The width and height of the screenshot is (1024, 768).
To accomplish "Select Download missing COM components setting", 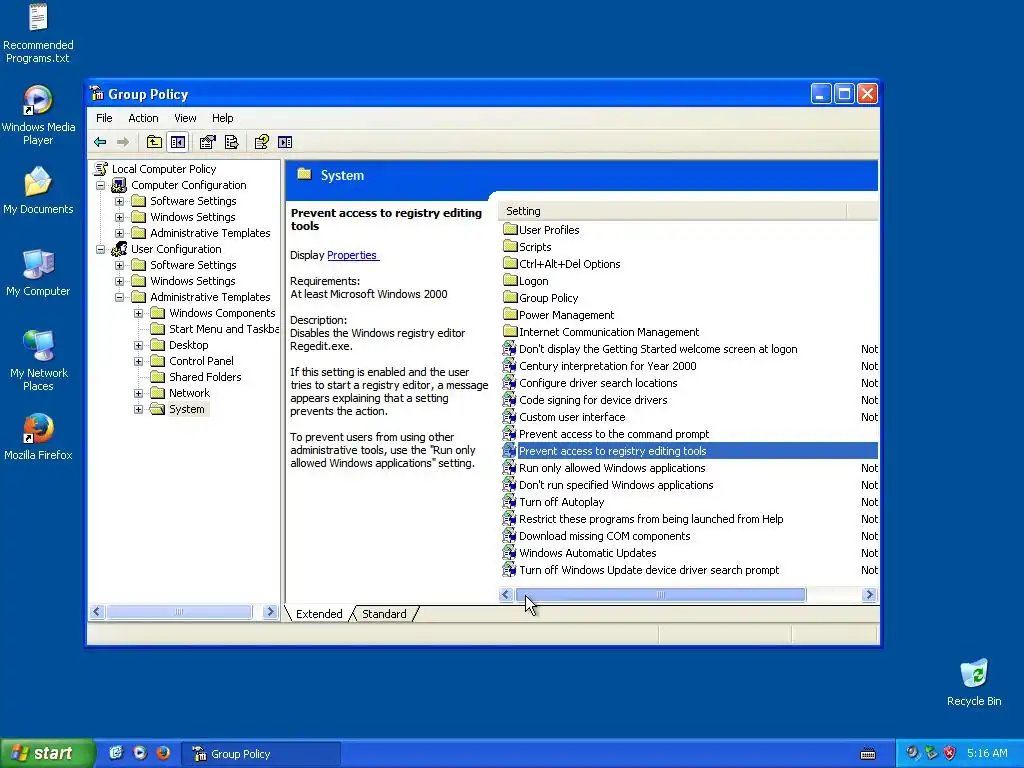I will point(597,536).
